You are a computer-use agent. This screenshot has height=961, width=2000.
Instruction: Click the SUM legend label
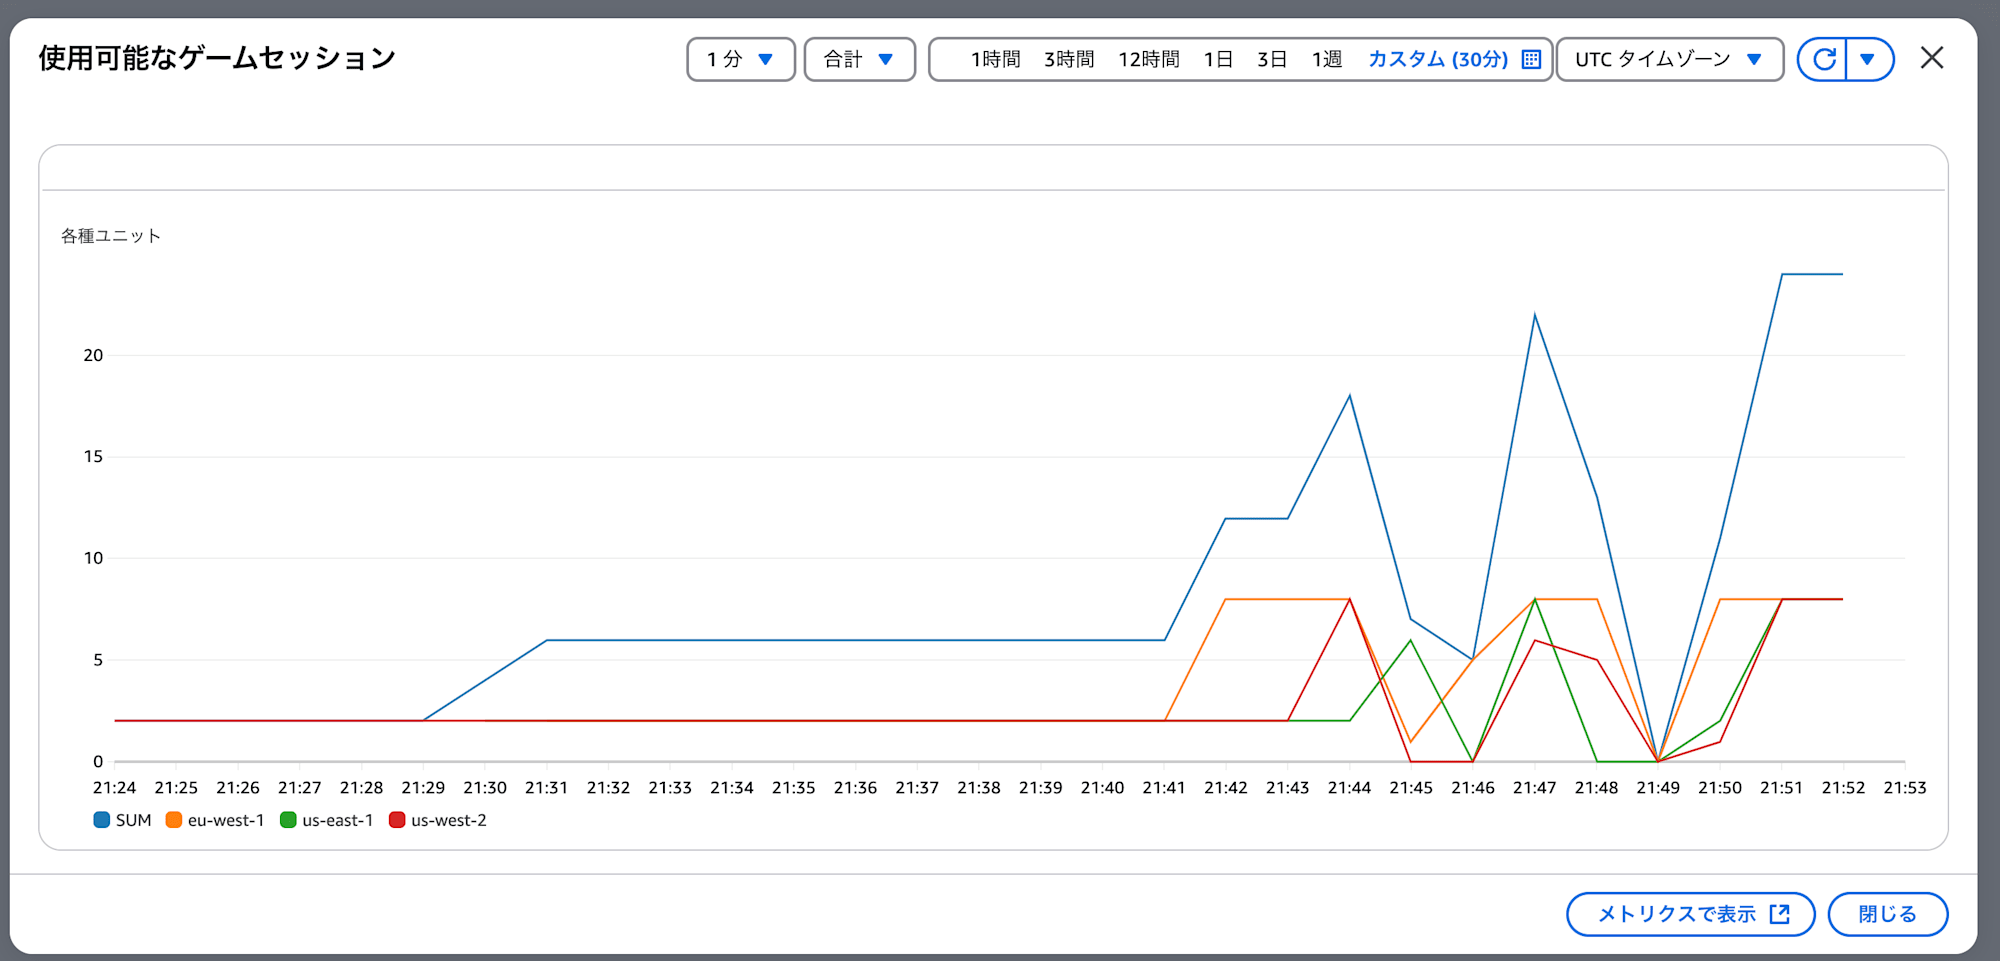pos(134,820)
